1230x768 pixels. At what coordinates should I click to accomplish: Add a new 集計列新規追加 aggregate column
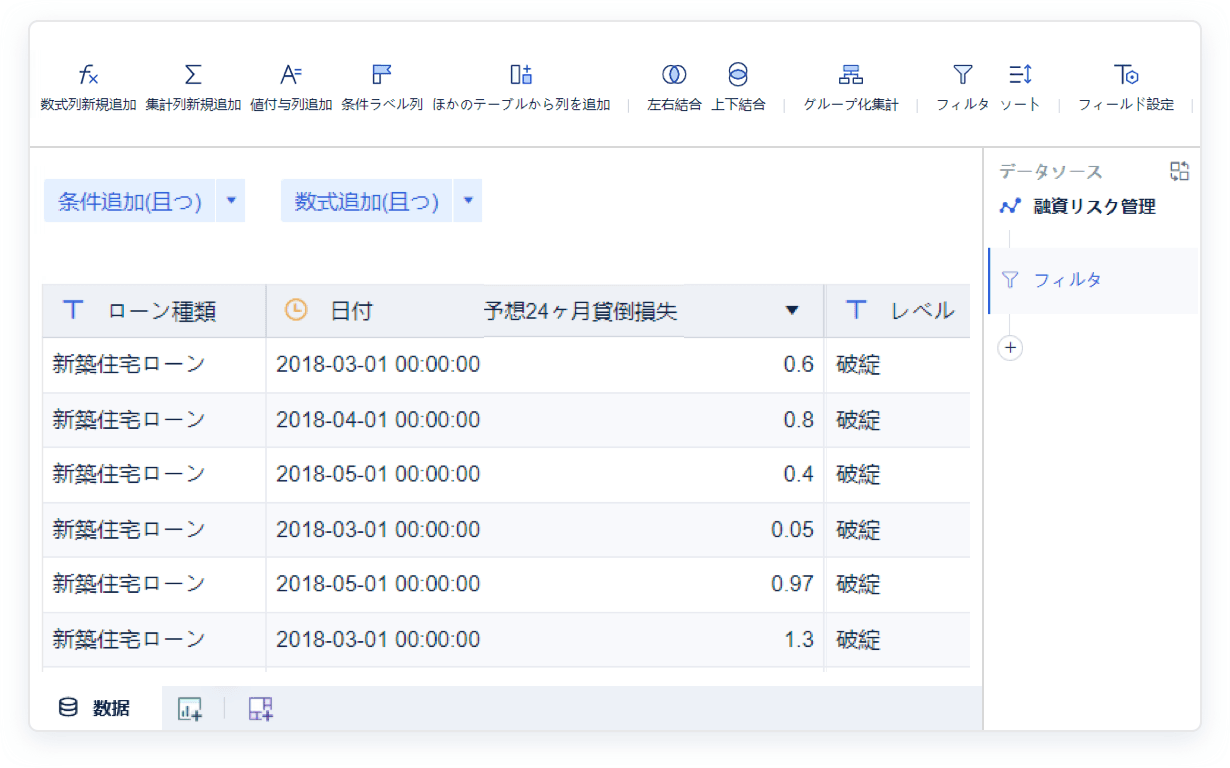point(193,75)
